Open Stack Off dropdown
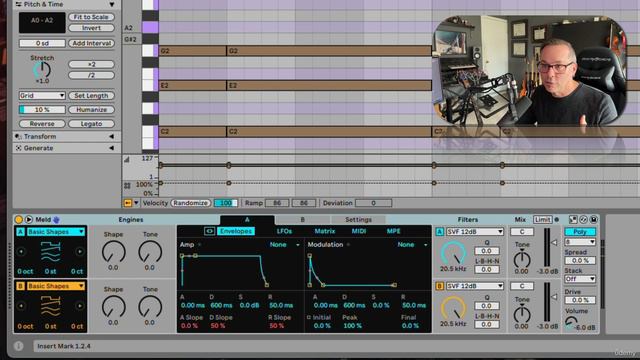Viewport: 640px width, 360px height. [x=580, y=279]
